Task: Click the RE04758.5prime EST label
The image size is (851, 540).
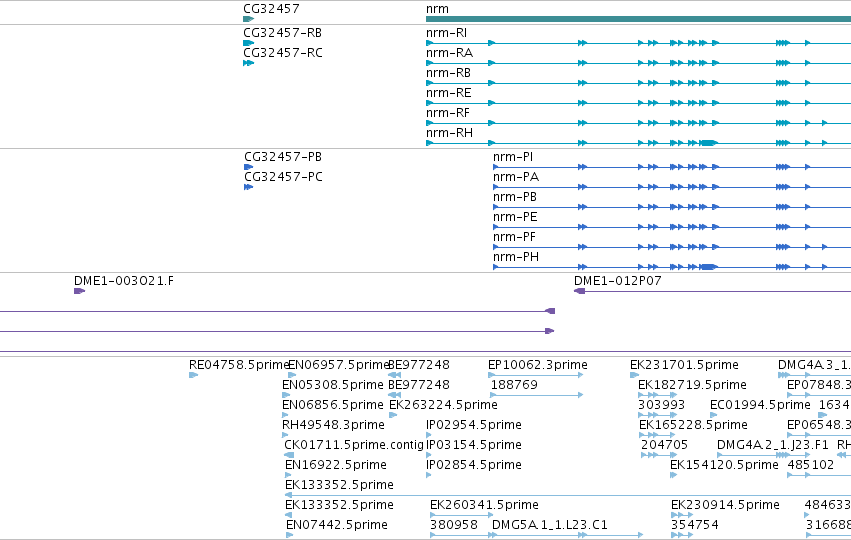Action: pos(239,365)
